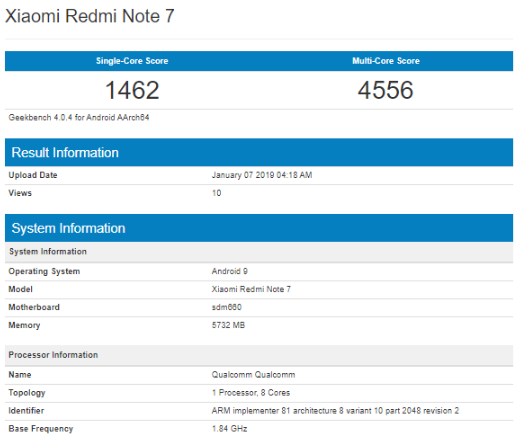Select the Android 9 value

(x=230, y=271)
